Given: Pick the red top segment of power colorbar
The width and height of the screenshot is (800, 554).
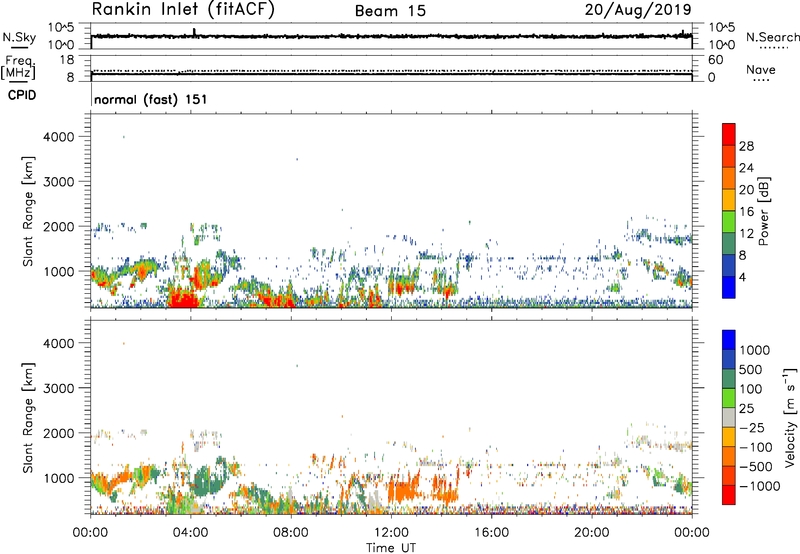Looking at the screenshot, I should (x=729, y=134).
